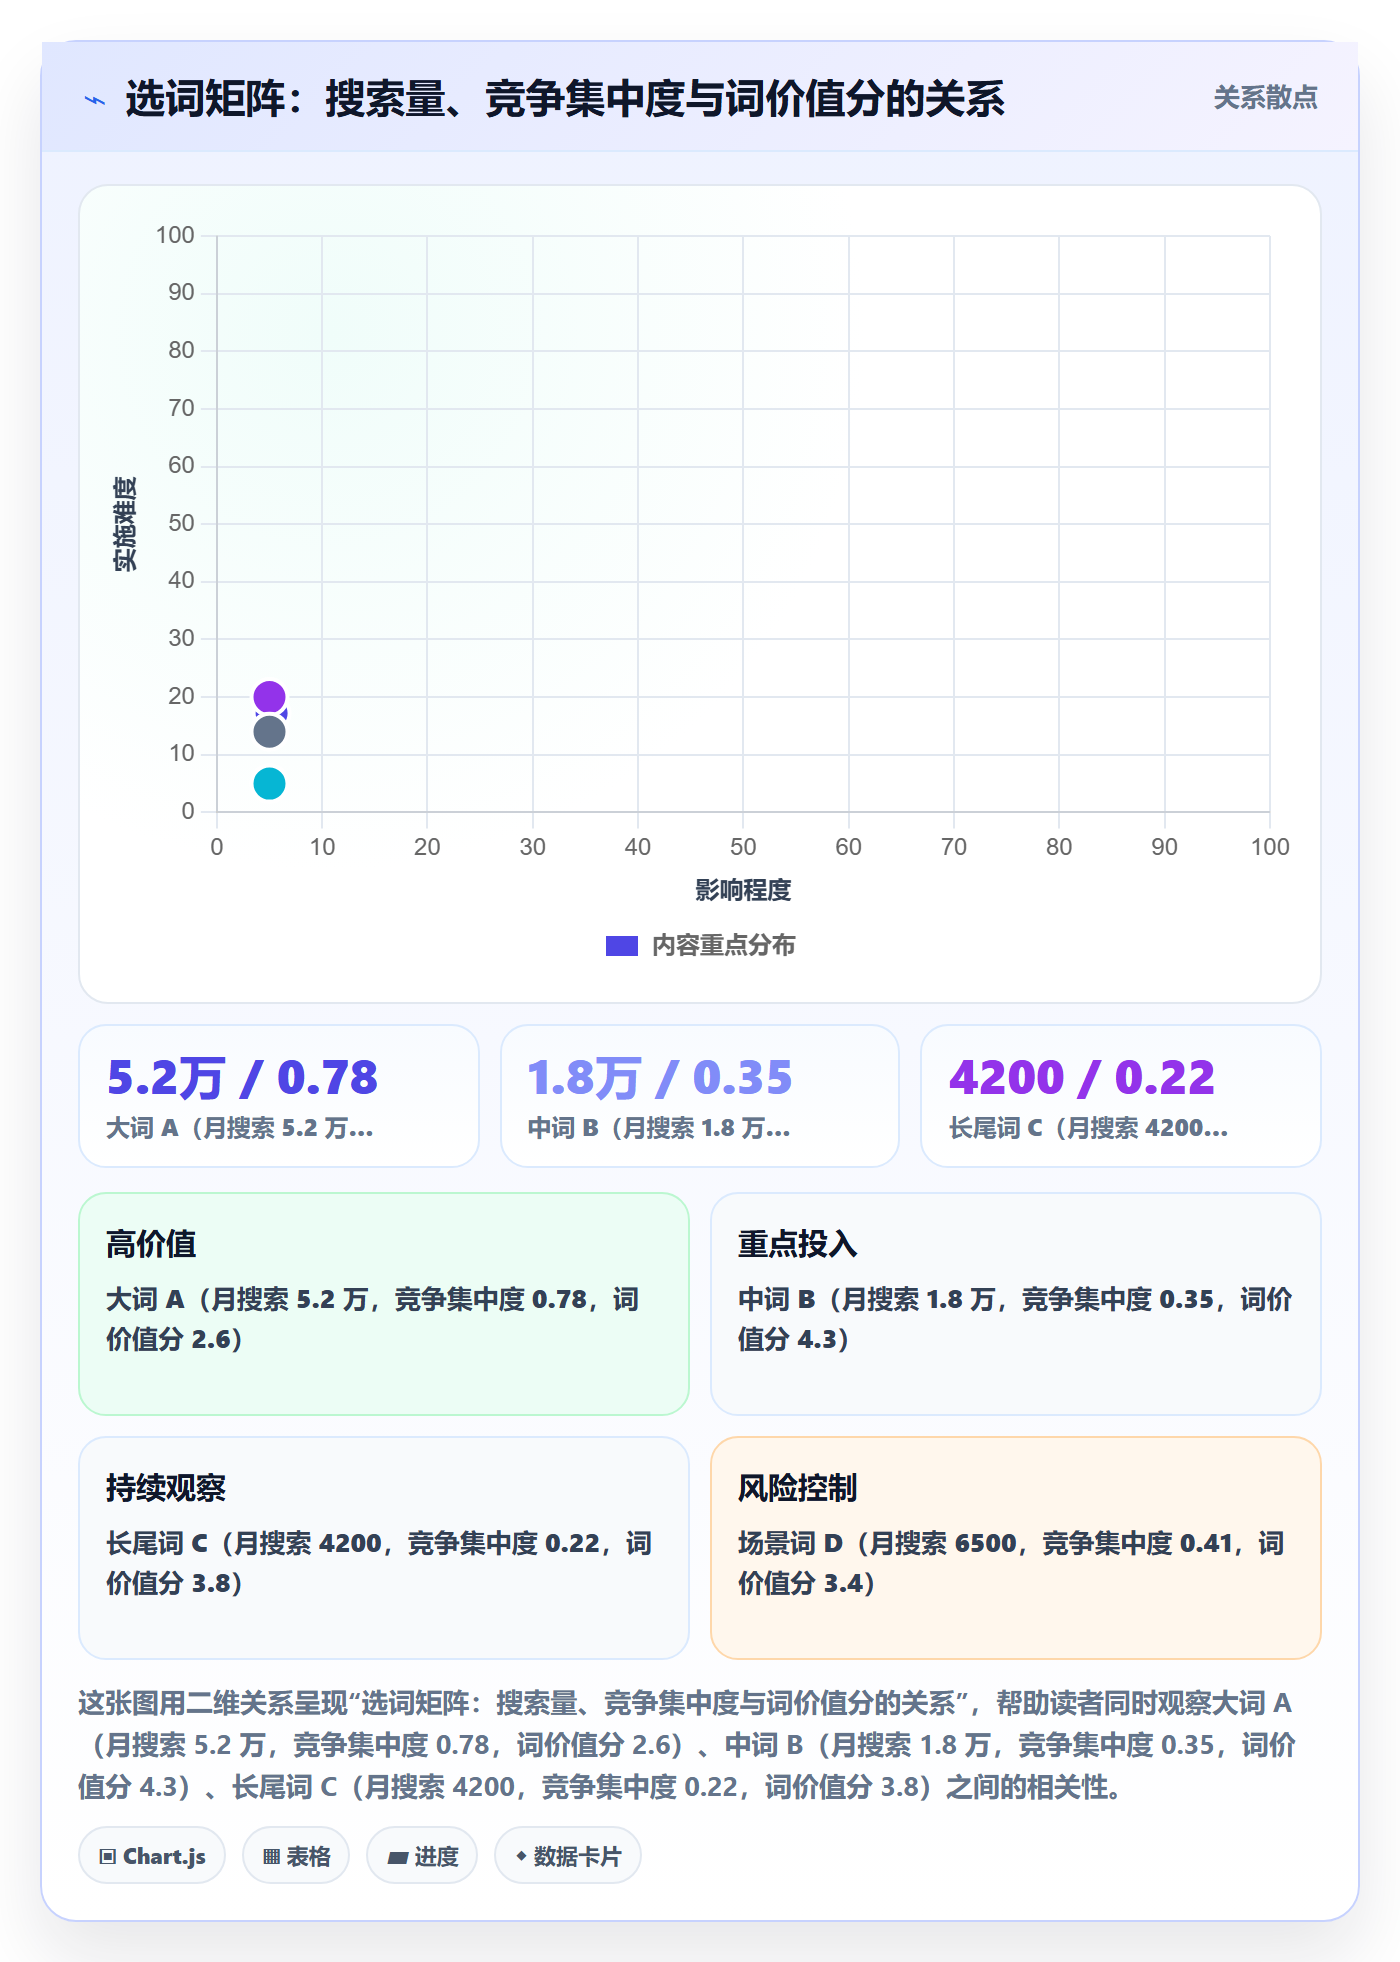Toggle the 内容重点分布 legend swatch
The width and height of the screenshot is (1400, 1962).
click(622, 946)
